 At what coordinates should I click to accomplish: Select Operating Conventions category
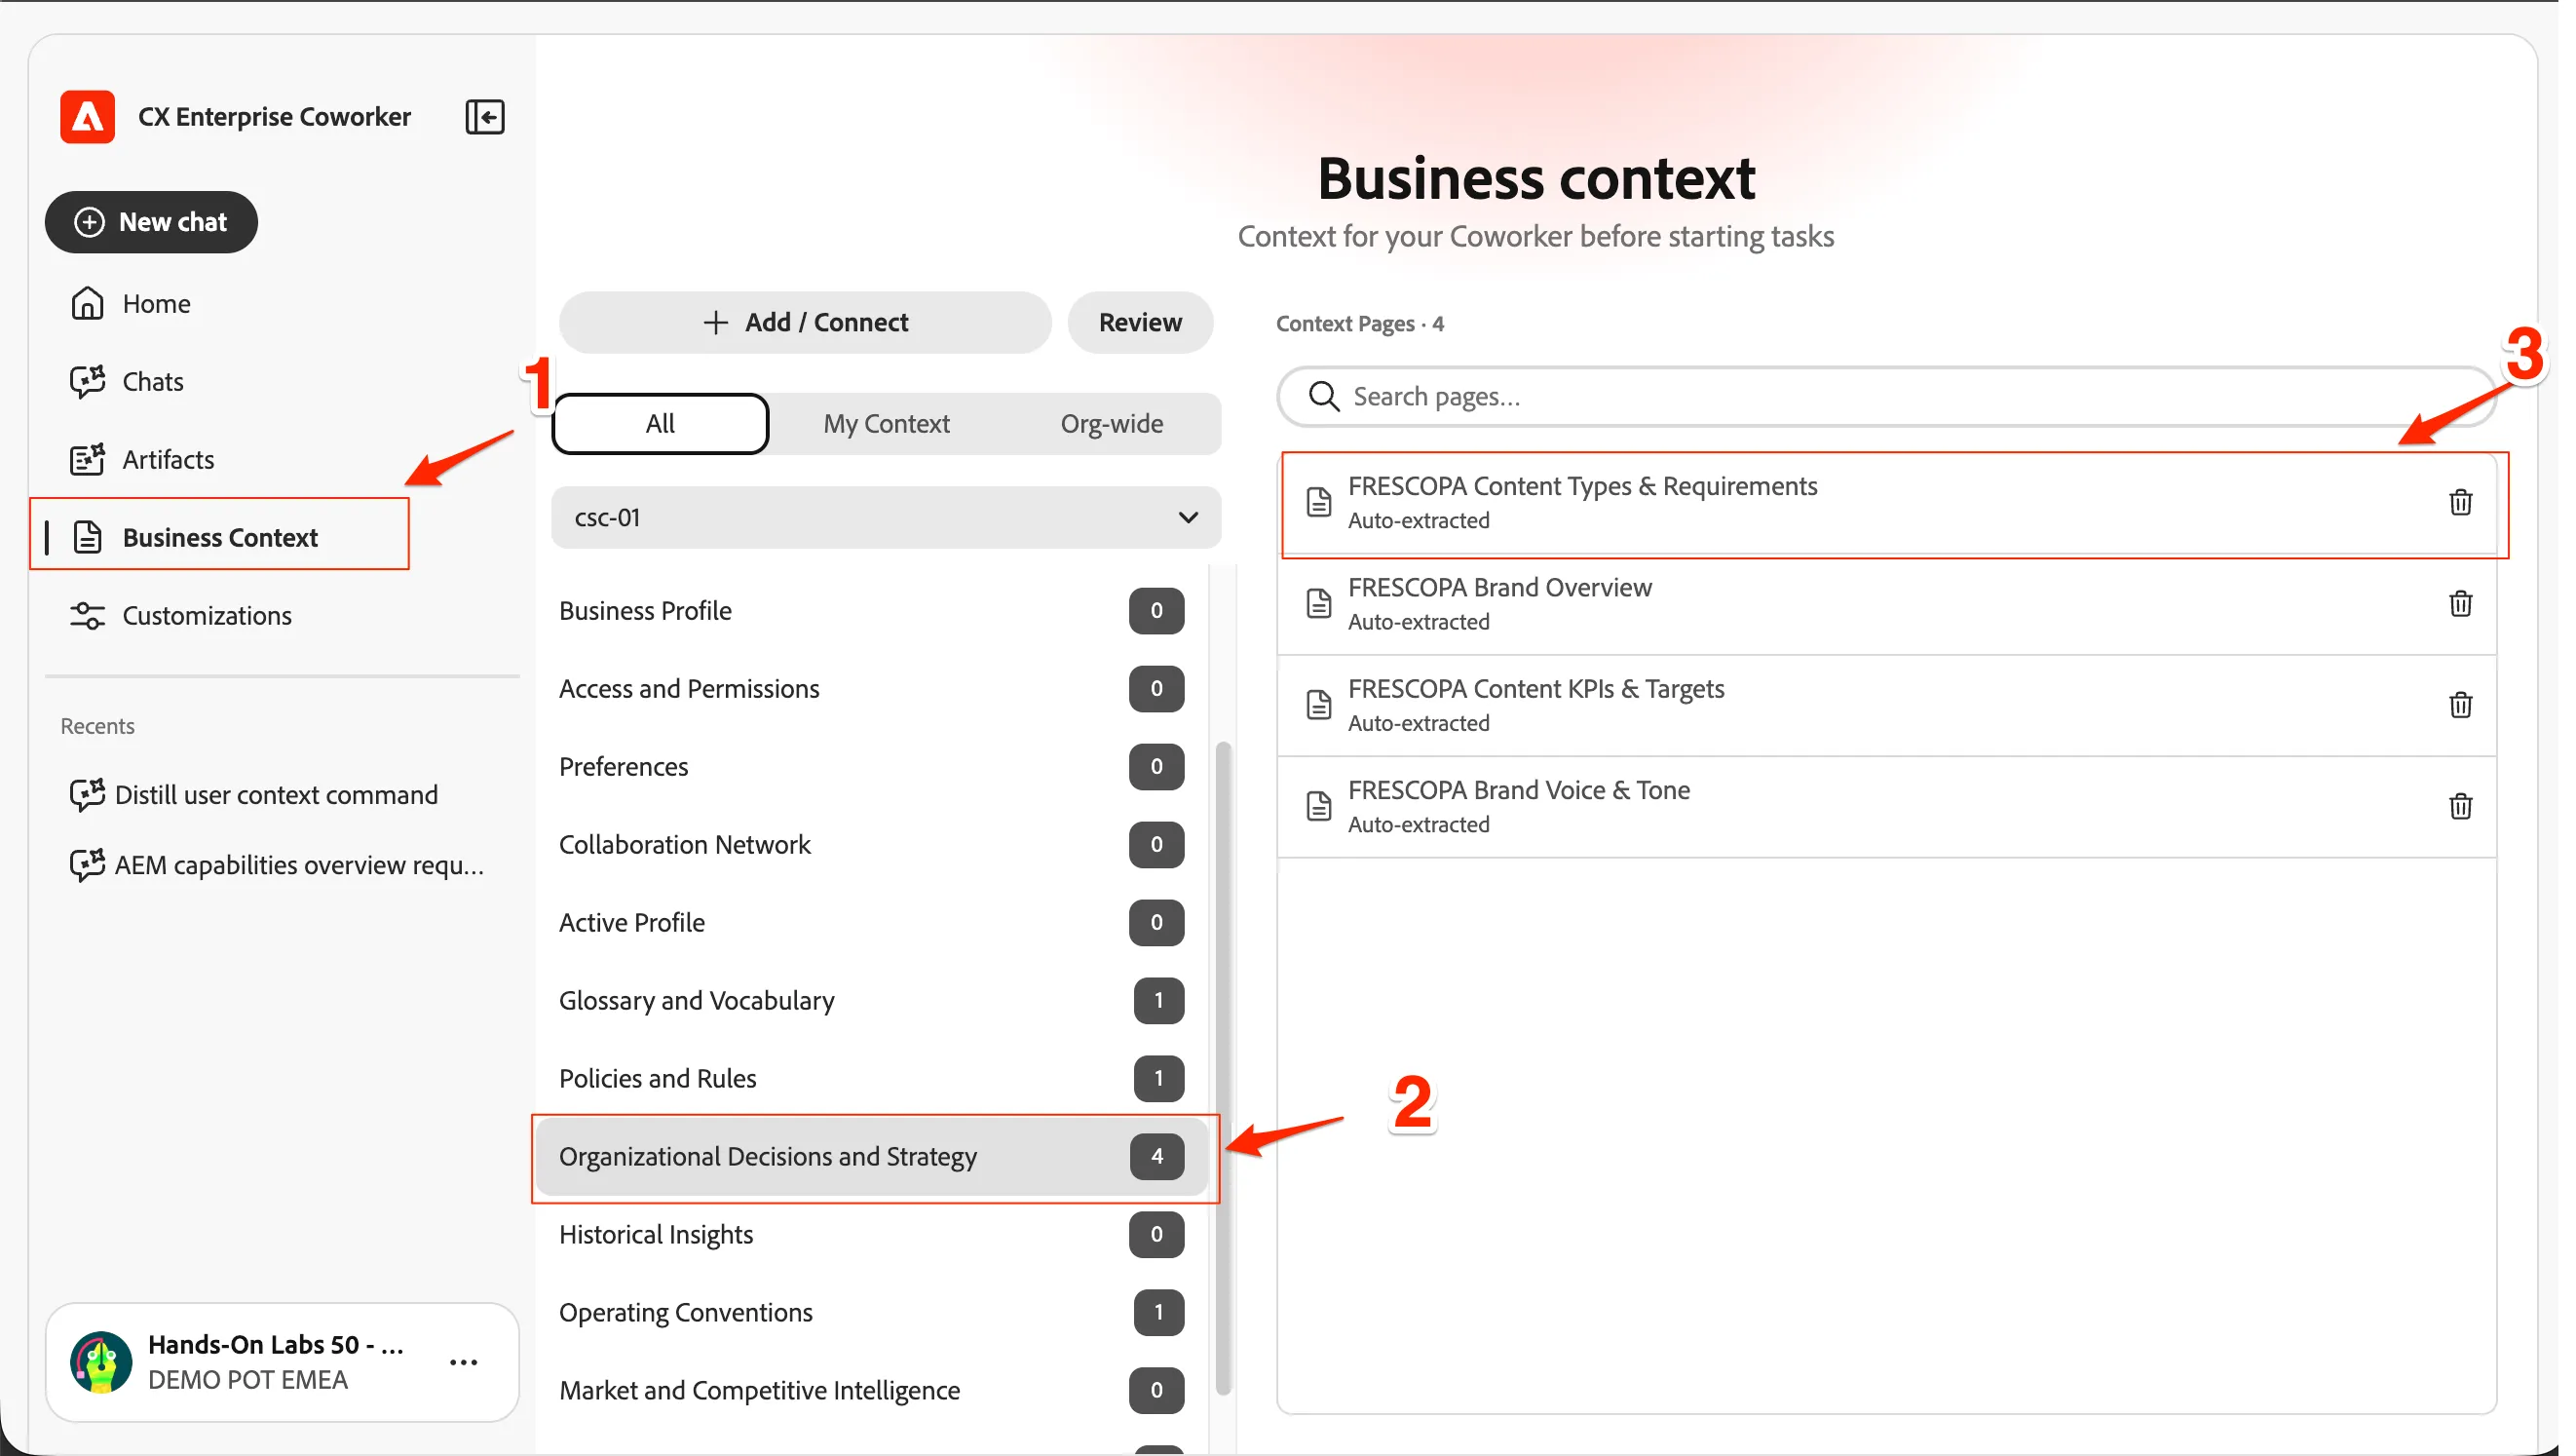871,1312
